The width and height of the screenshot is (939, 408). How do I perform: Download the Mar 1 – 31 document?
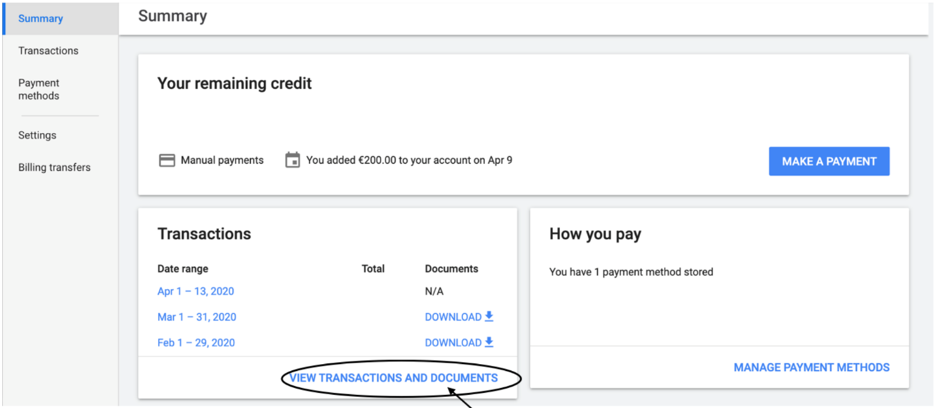(x=459, y=317)
